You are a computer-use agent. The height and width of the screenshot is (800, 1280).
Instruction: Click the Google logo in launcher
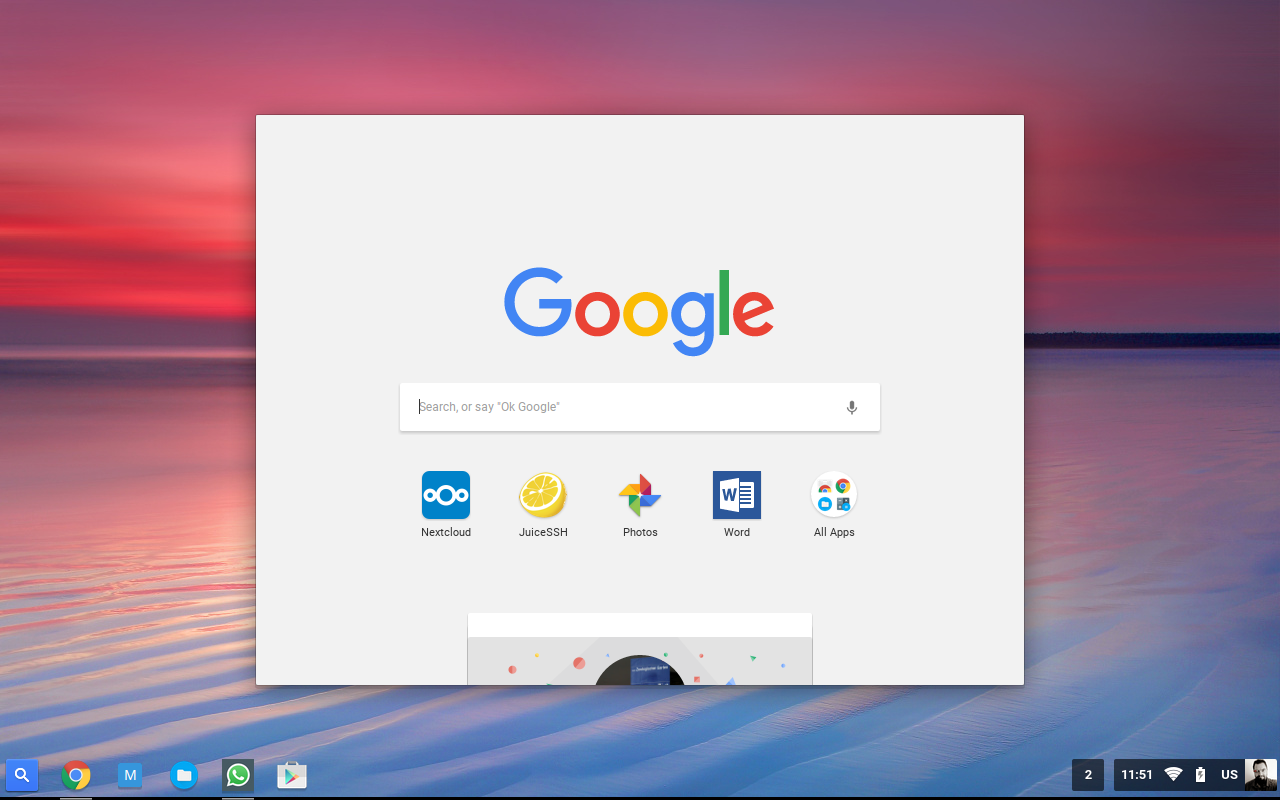(639, 311)
